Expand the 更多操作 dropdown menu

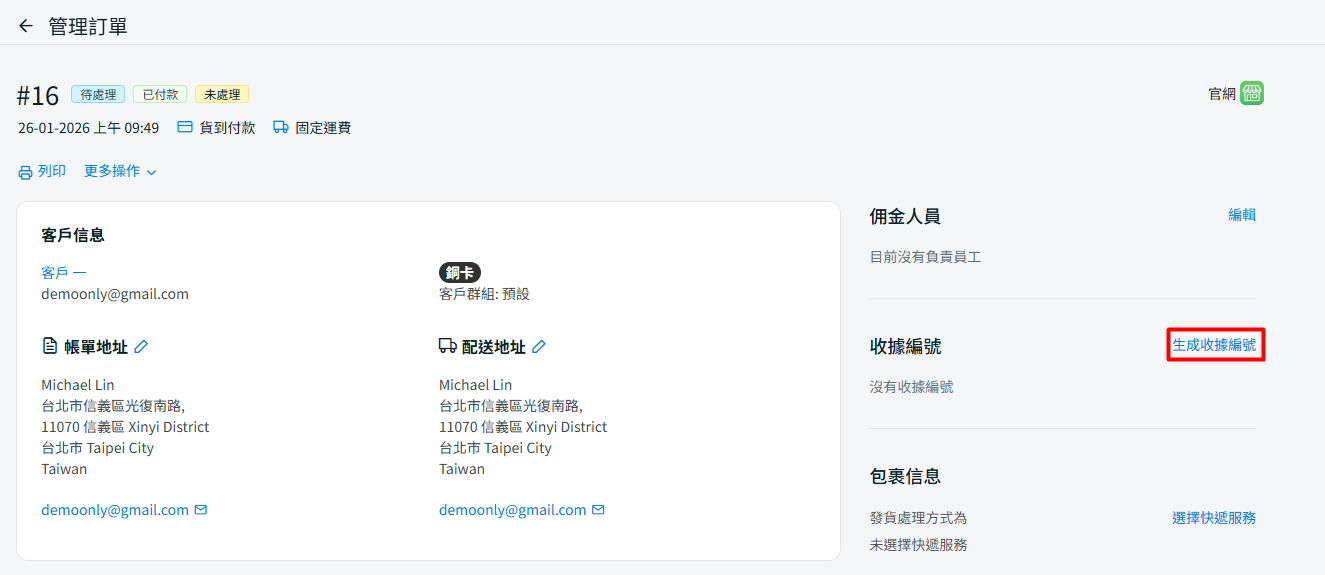coord(120,172)
